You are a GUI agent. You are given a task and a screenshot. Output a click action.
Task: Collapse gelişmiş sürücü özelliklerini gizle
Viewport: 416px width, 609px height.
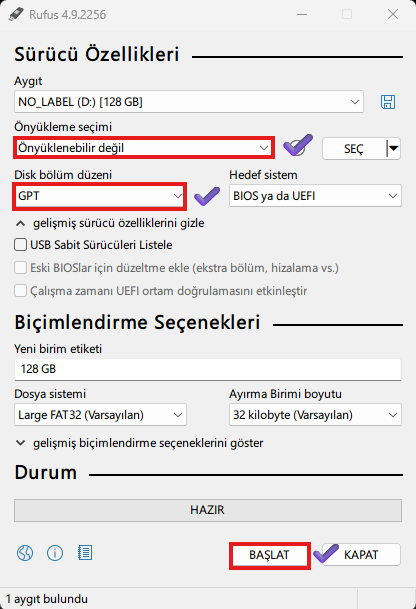point(110,223)
